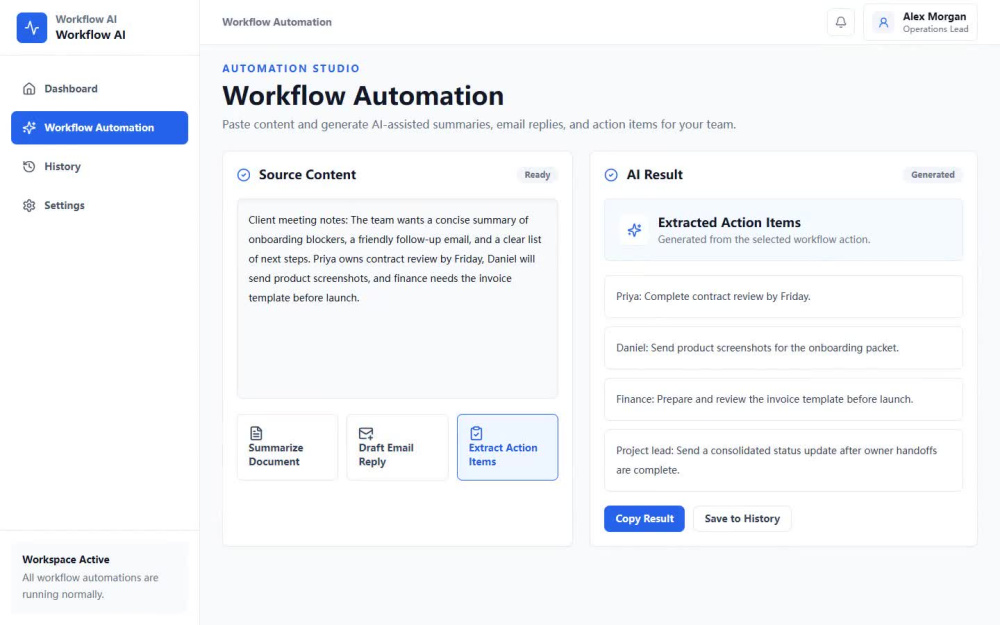Click the check circle icon beside Source Content
Viewport: 1000px width, 625px height.
(x=244, y=175)
